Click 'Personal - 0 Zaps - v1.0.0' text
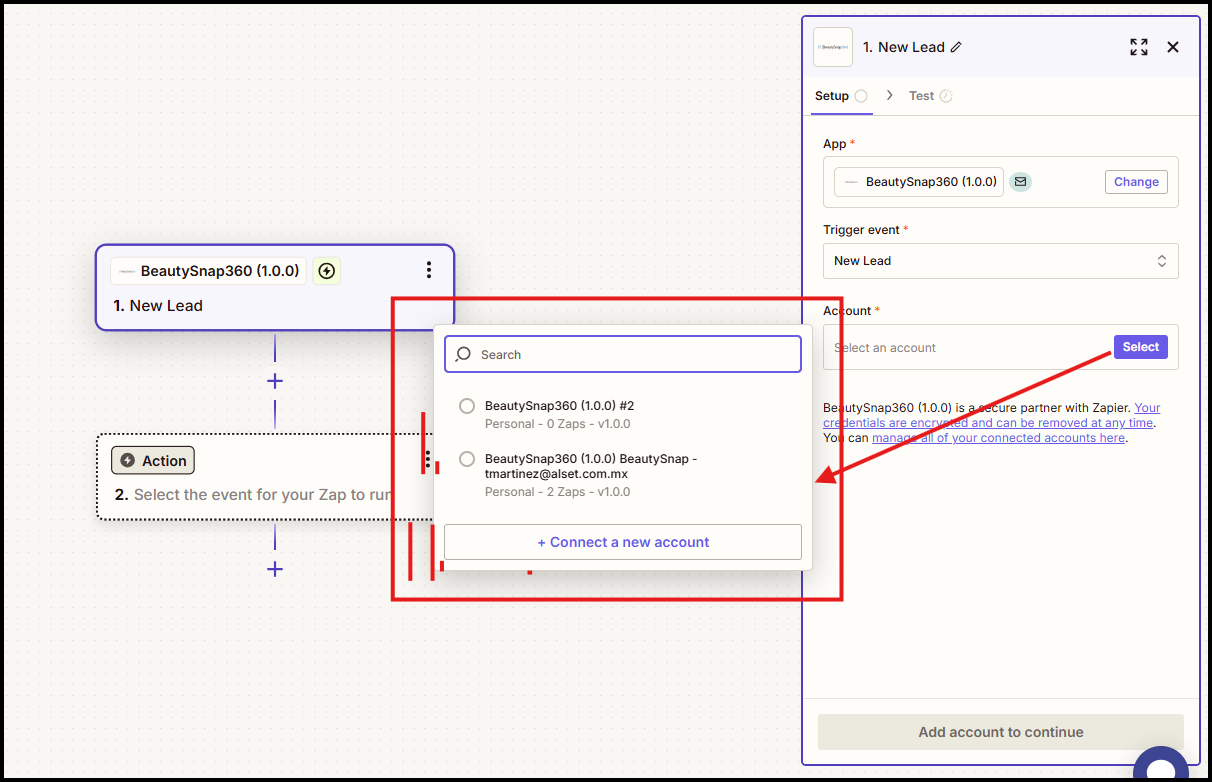The image size is (1212, 782). [557, 424]
